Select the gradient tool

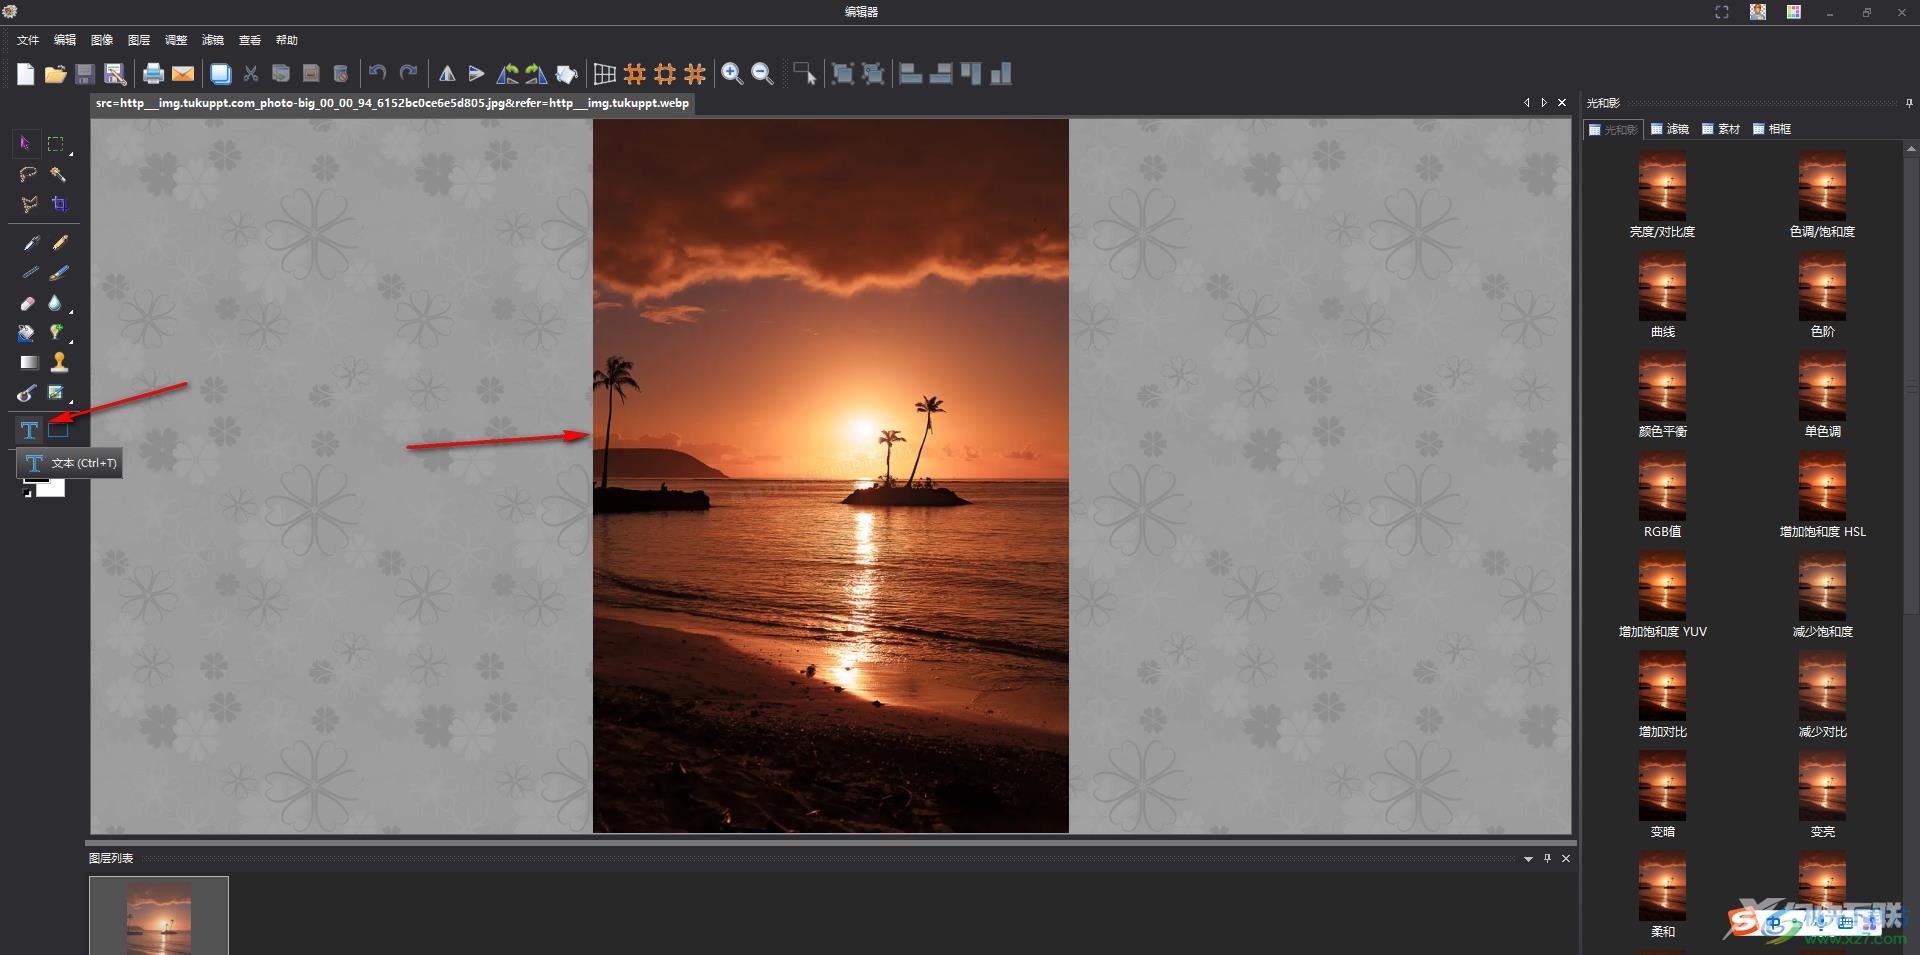coord(28,362)
